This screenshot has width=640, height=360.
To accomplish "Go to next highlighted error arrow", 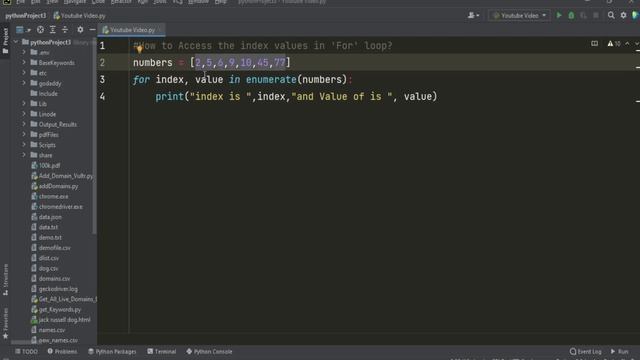I will (636, 44).
